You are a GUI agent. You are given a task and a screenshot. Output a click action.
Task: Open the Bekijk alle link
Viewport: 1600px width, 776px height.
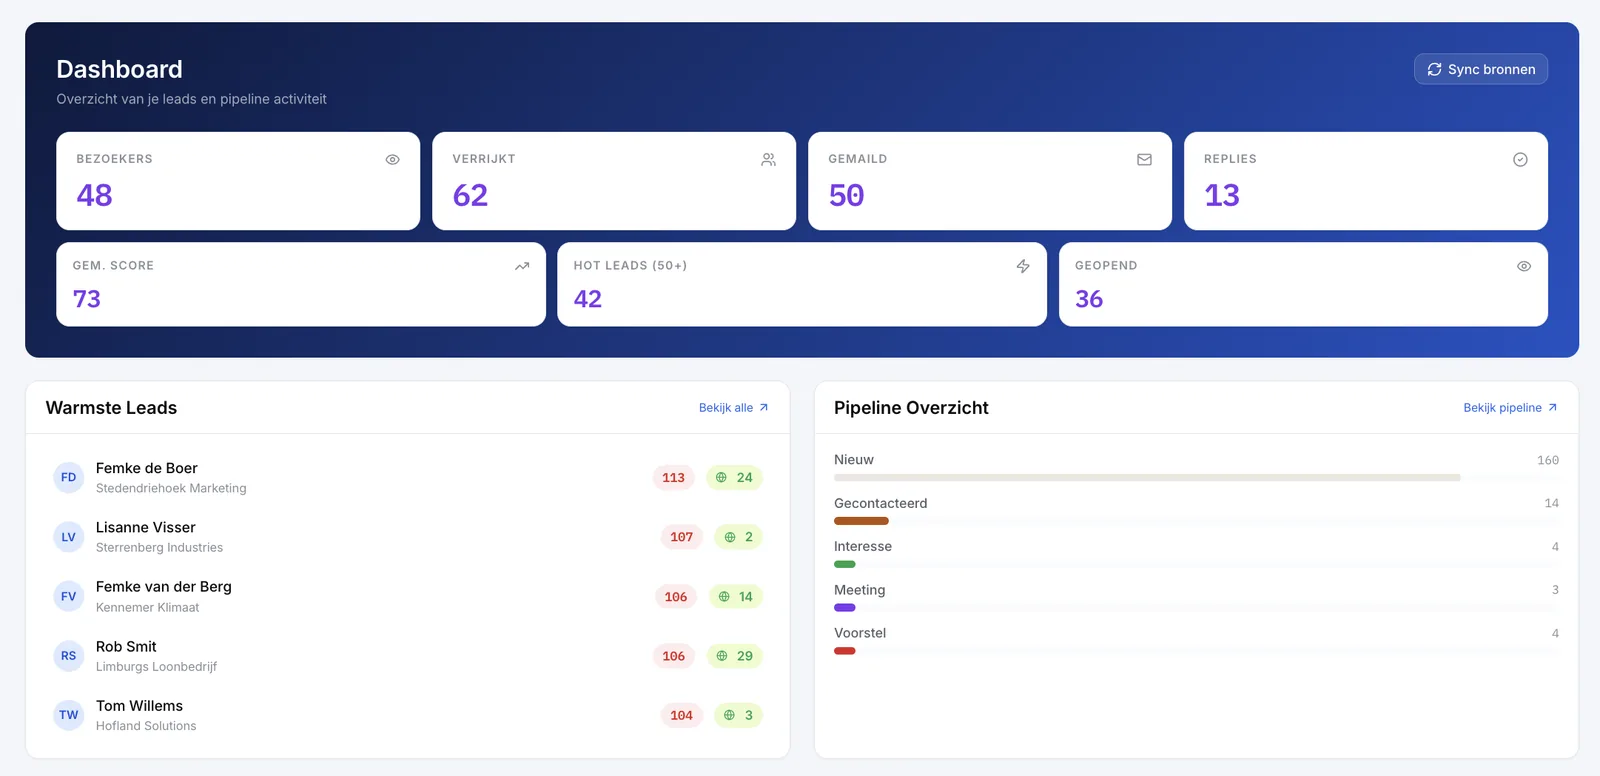733,408
